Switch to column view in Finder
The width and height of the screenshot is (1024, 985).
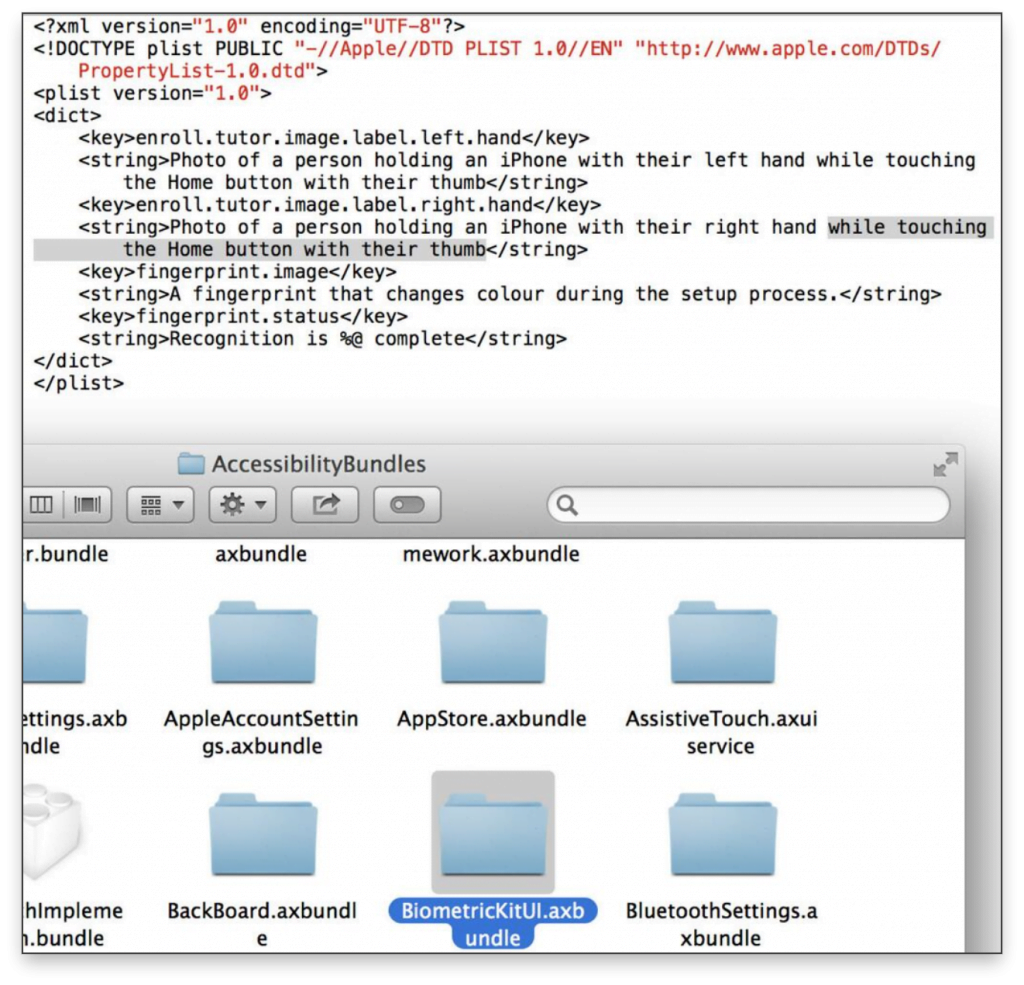tap(42, 505)
